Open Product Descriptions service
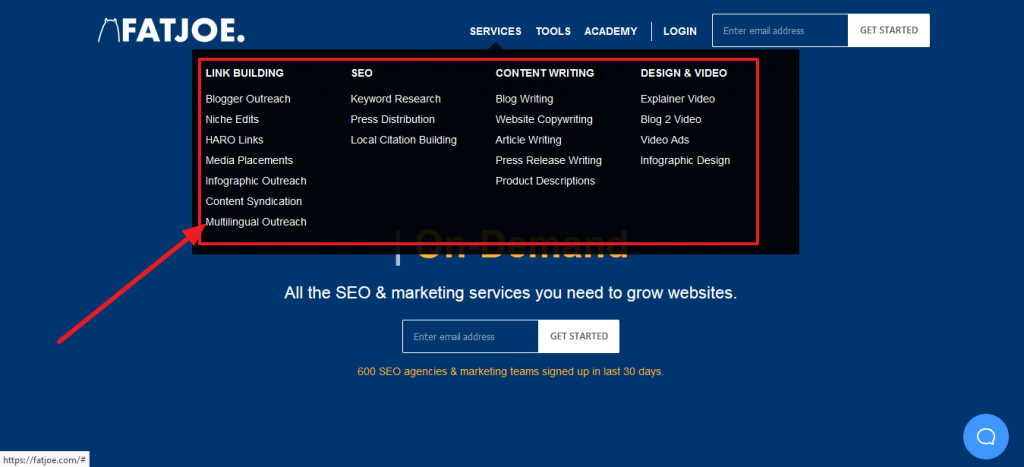 point(545,181)
